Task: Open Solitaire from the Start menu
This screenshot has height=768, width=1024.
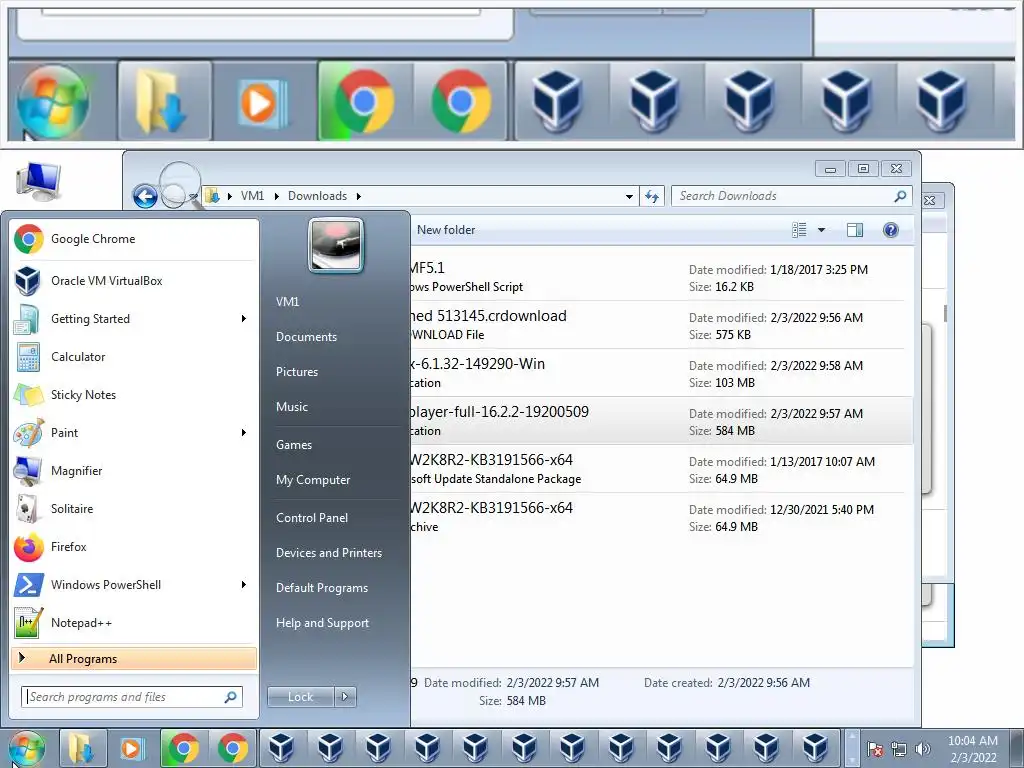Action: point(134,509)
